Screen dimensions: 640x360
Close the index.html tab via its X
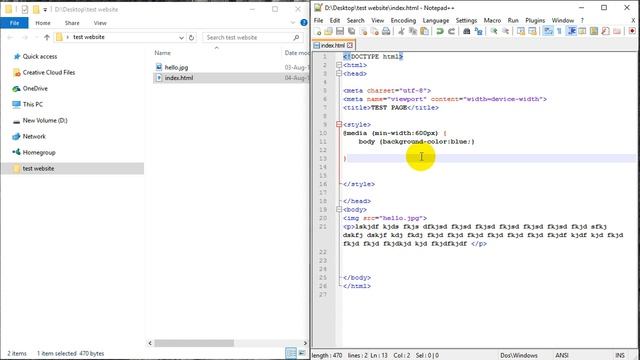click(x=350, y=45)
